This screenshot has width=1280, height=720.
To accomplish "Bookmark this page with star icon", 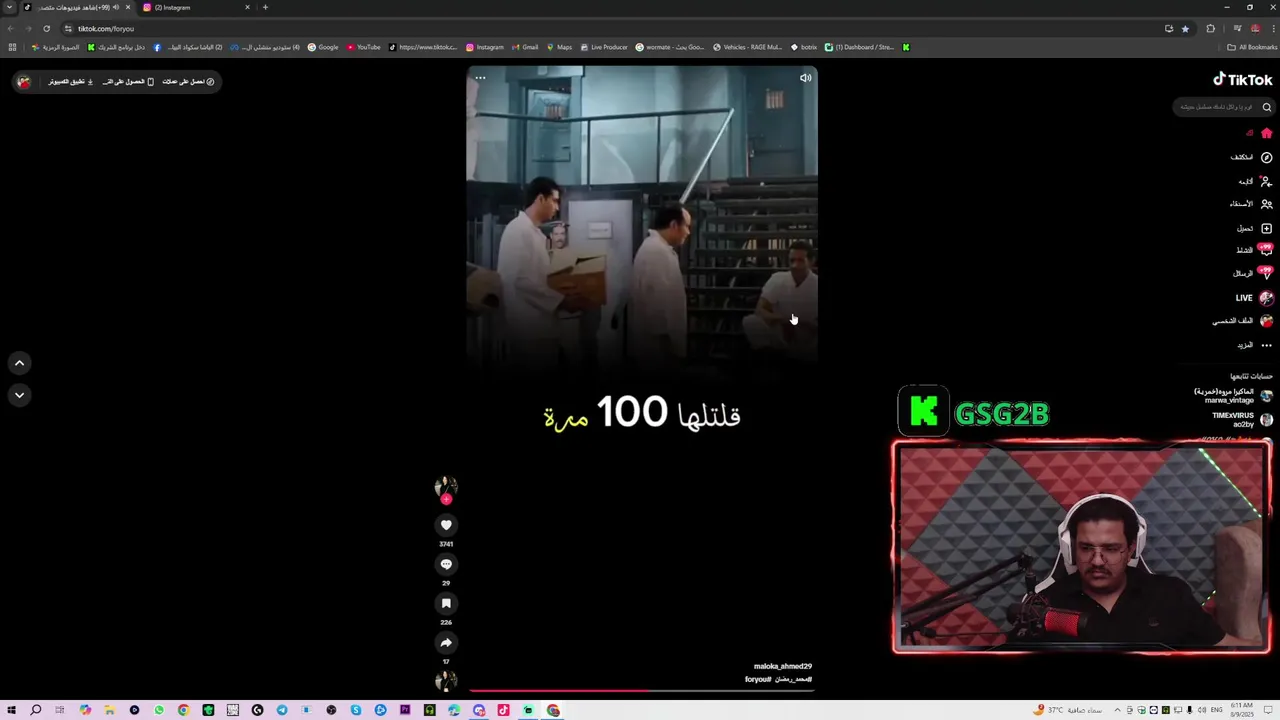I will pos(1186,29).
